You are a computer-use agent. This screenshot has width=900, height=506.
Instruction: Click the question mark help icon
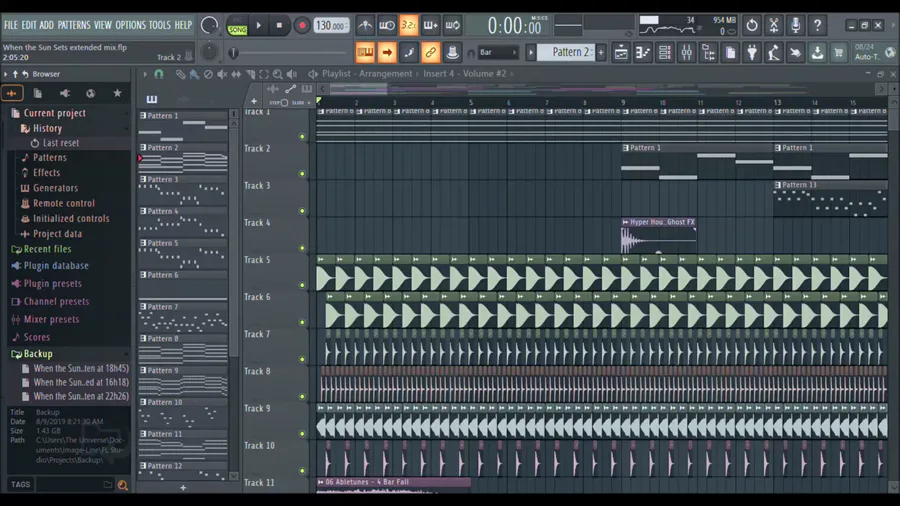(x=817, y=26)
